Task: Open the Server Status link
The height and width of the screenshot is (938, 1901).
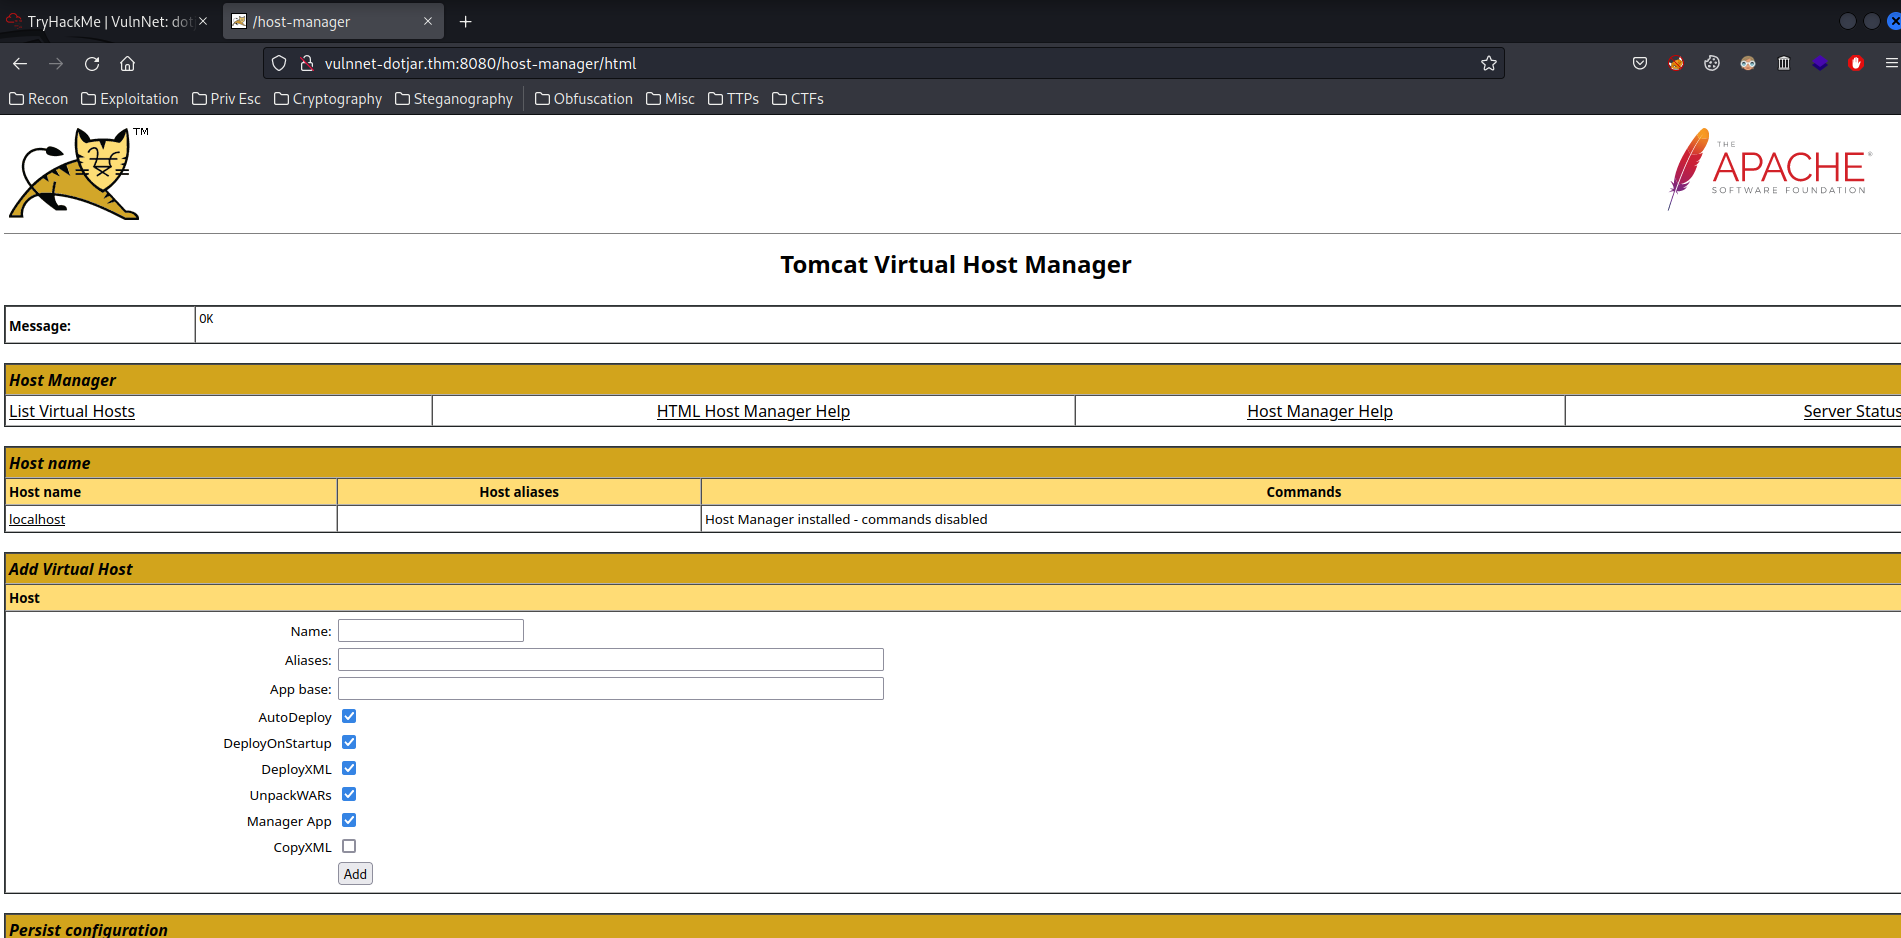Action: point(1852,411)
